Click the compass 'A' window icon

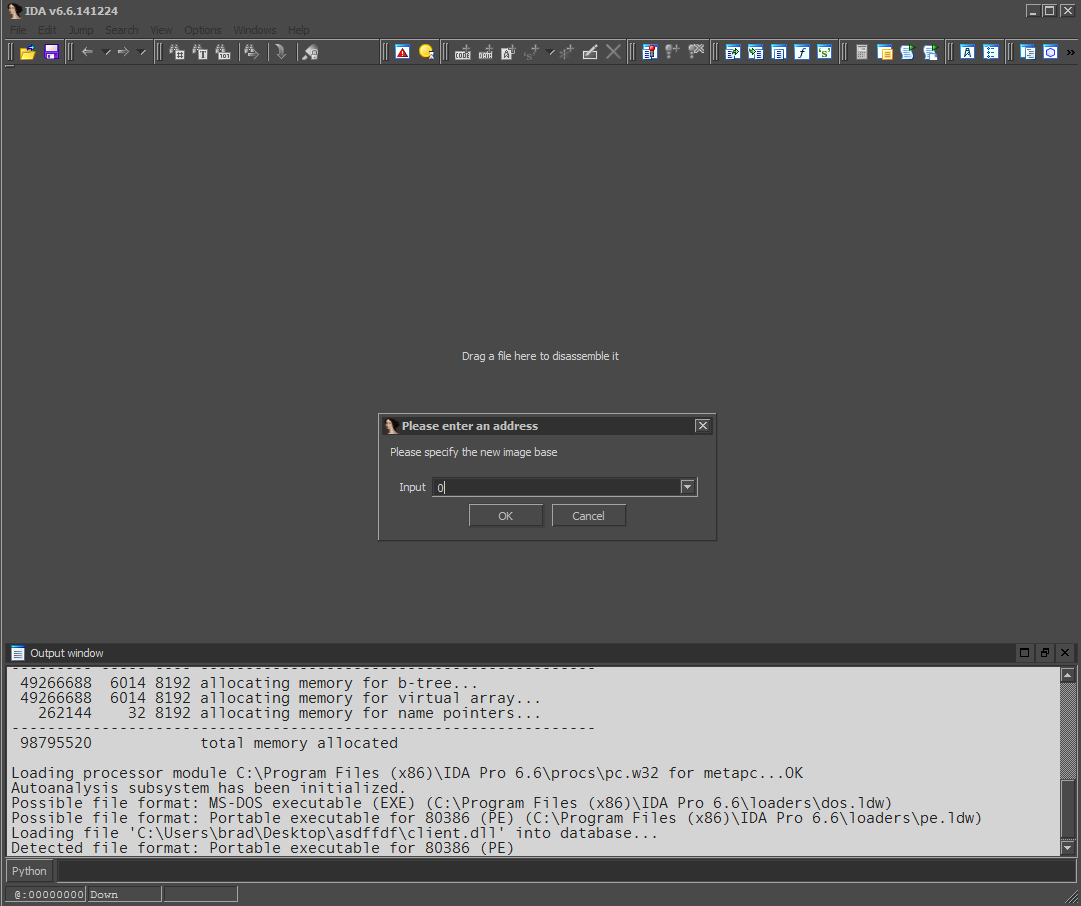(x=967, y=52)
